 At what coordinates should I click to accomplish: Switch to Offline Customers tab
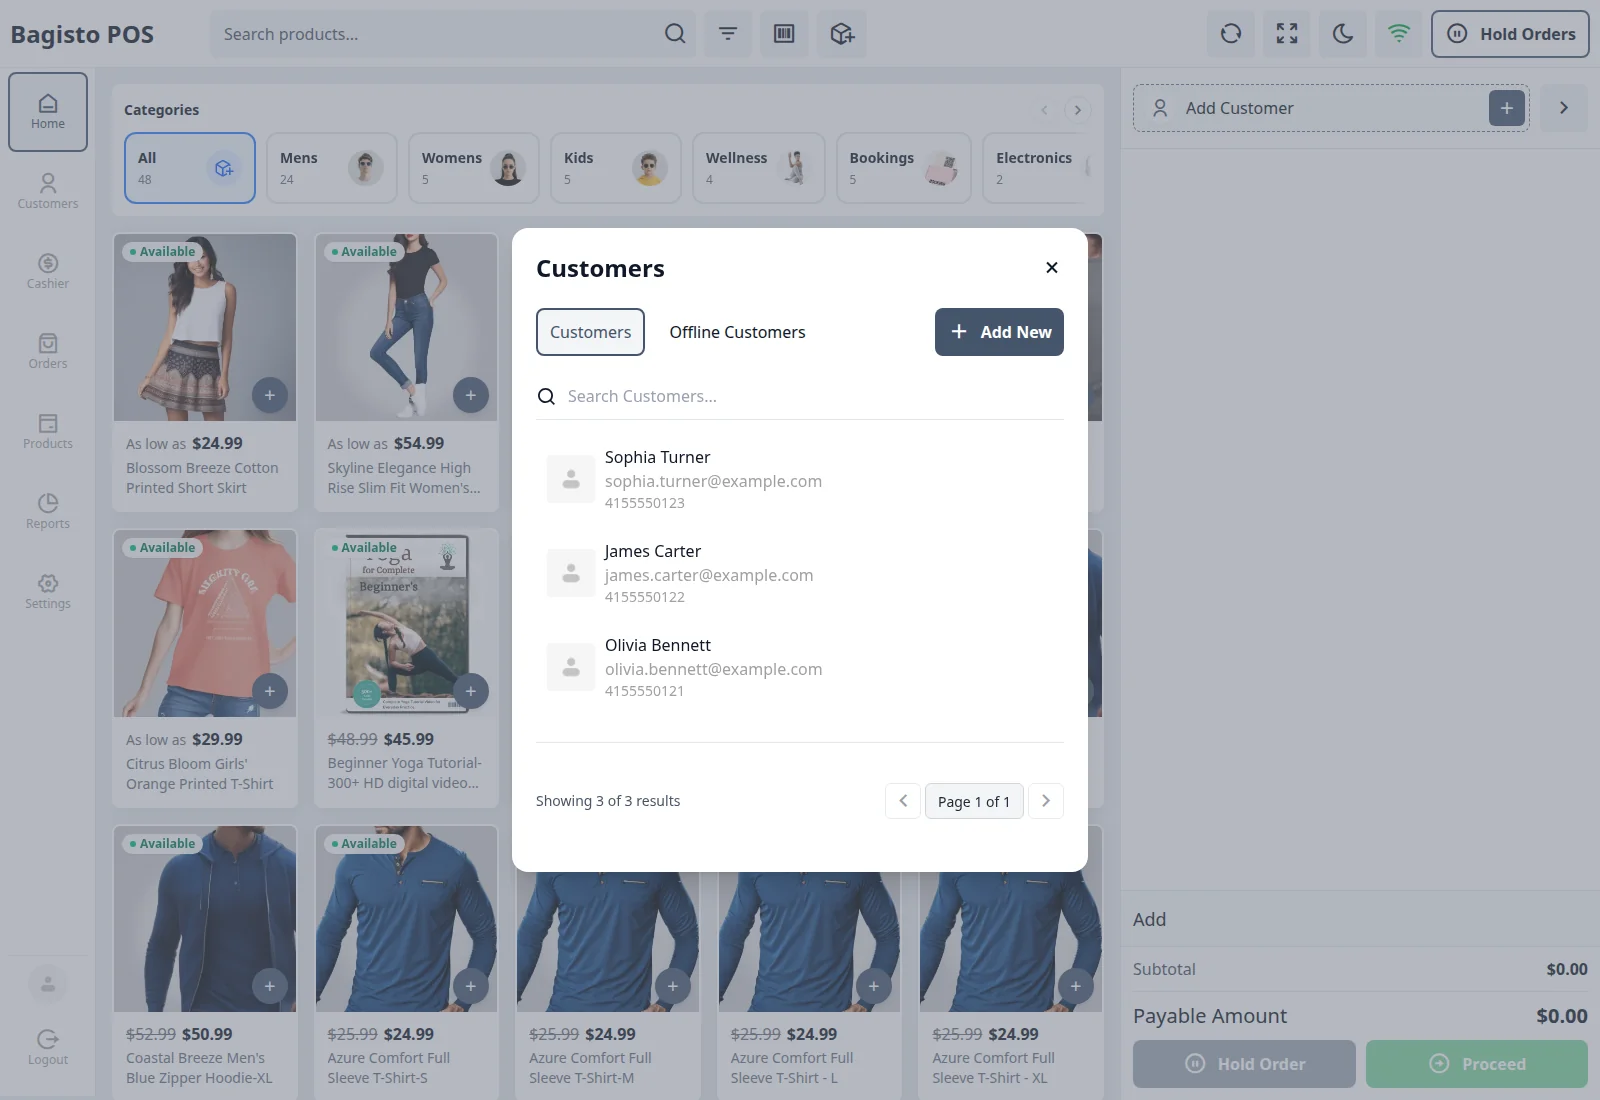[737, 332]
